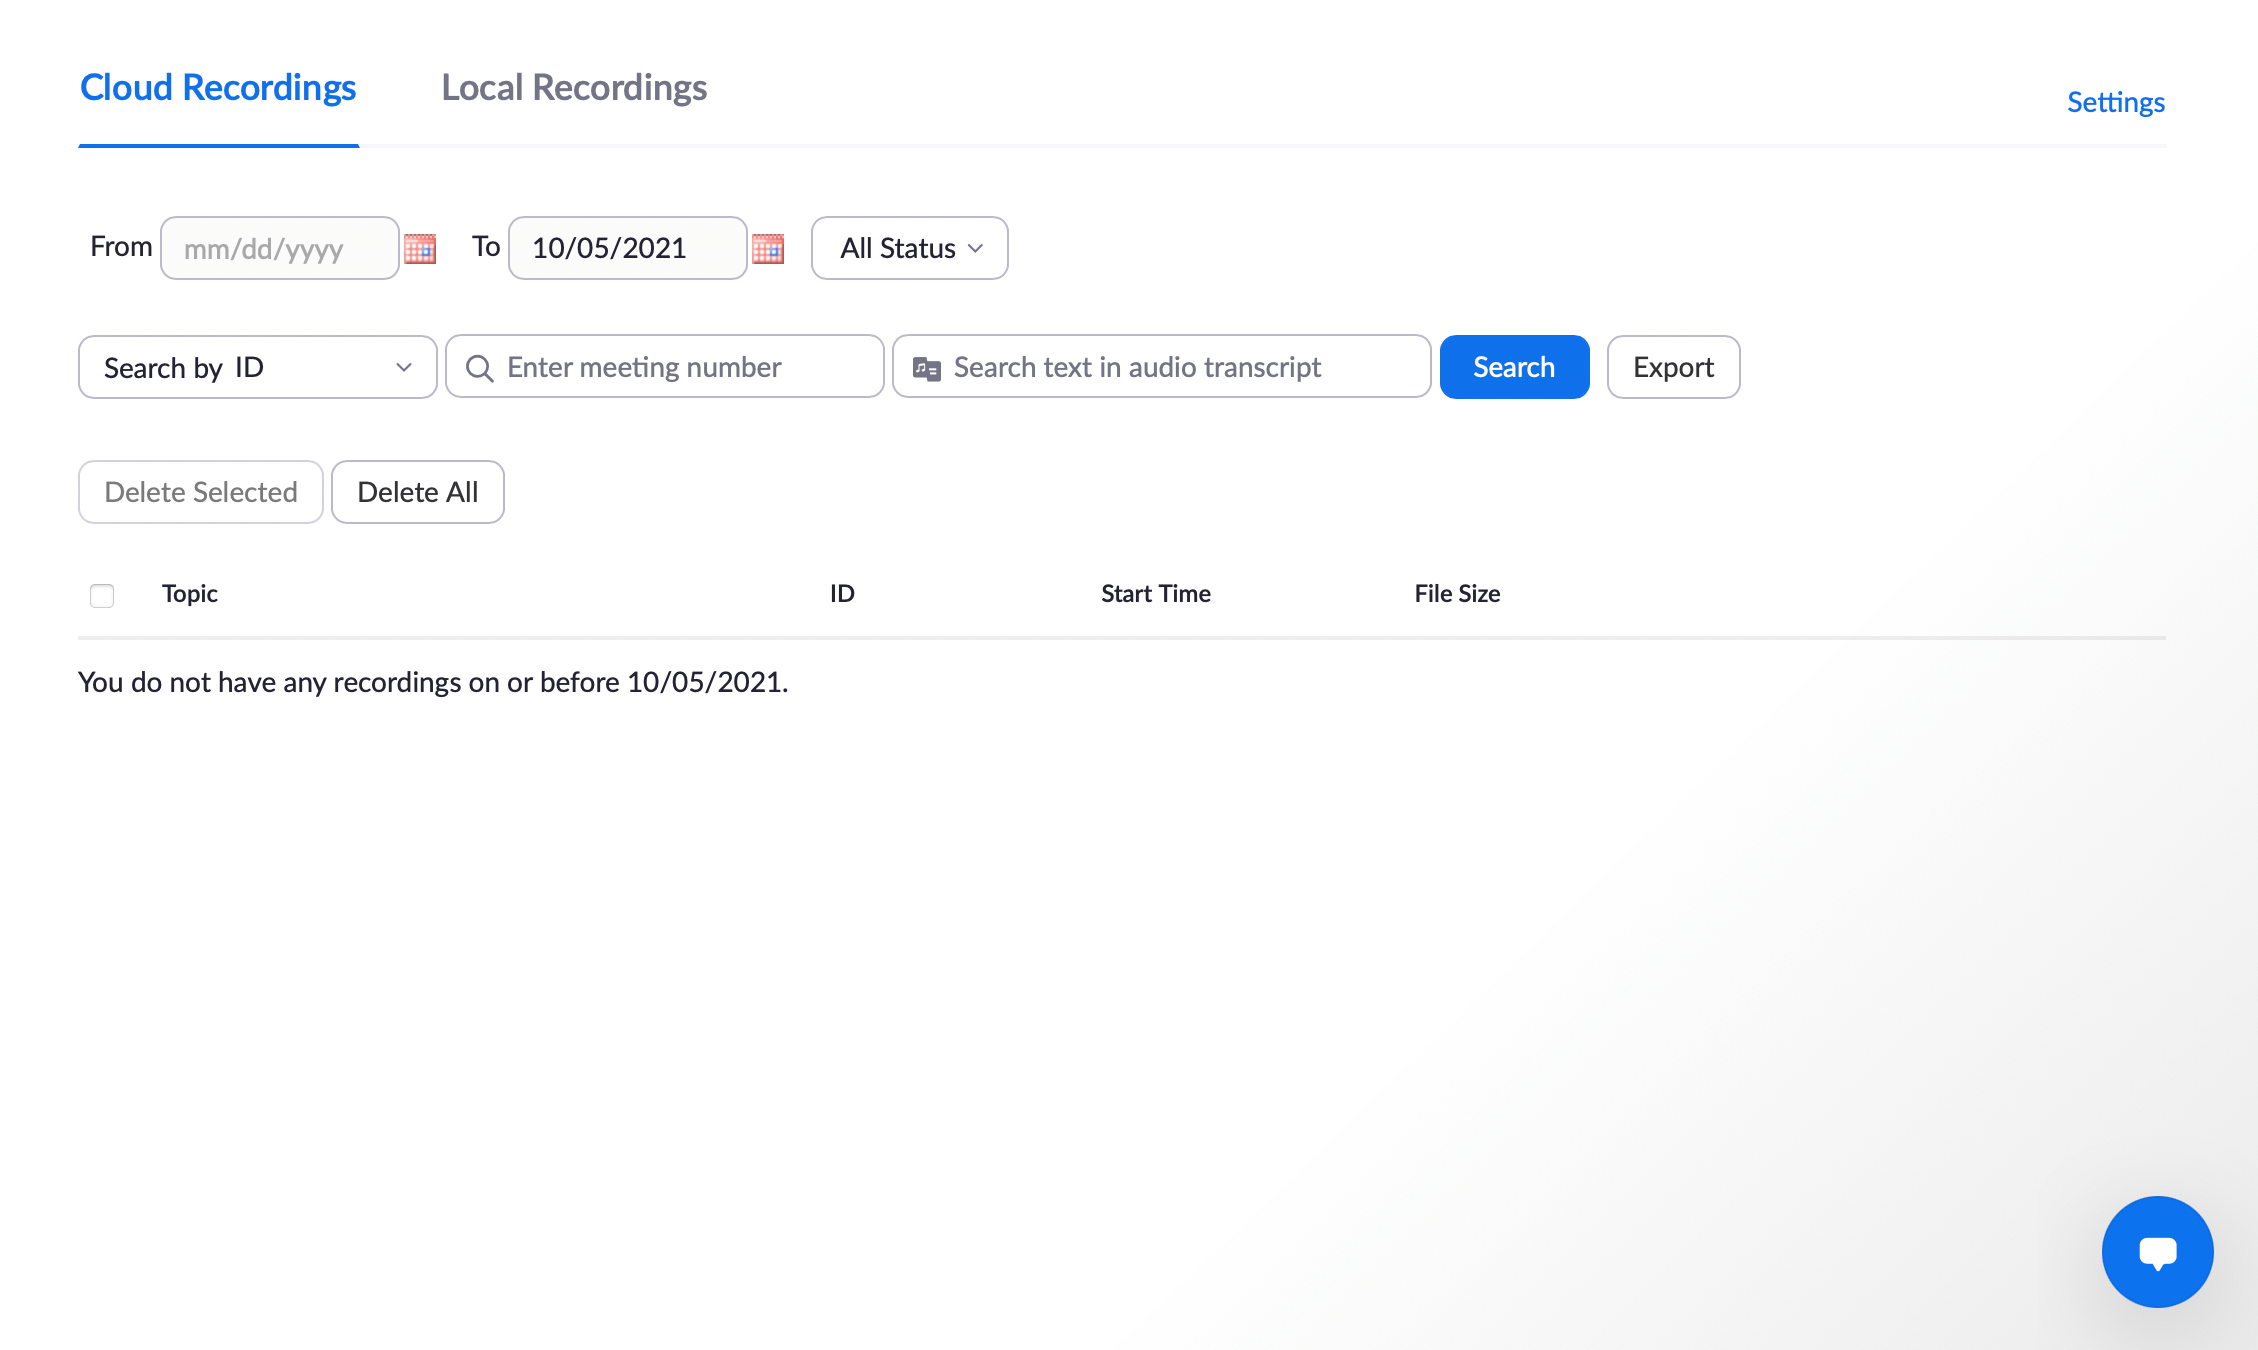Click the Start Time column header
Screen dimensions: 2258x1350
(x=1155, y=593)
